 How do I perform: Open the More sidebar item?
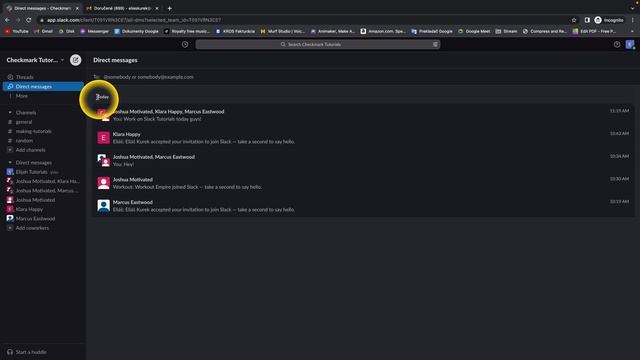(x=43, y=96)
